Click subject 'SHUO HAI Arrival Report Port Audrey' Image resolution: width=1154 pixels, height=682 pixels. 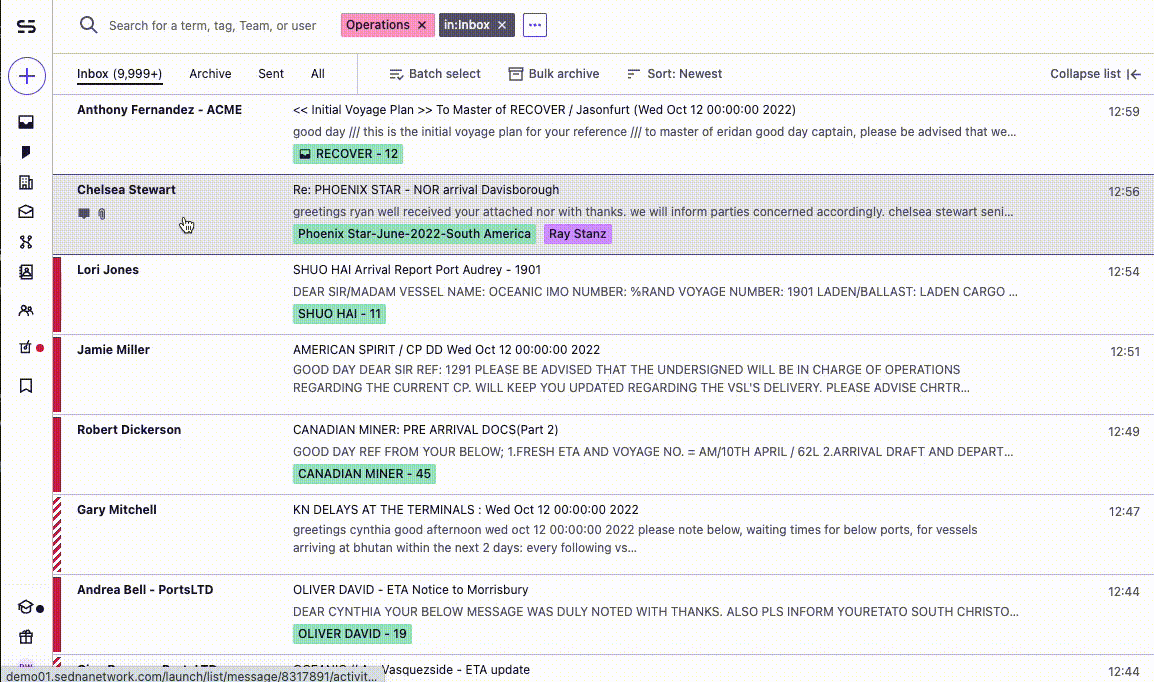coord(417,270)
